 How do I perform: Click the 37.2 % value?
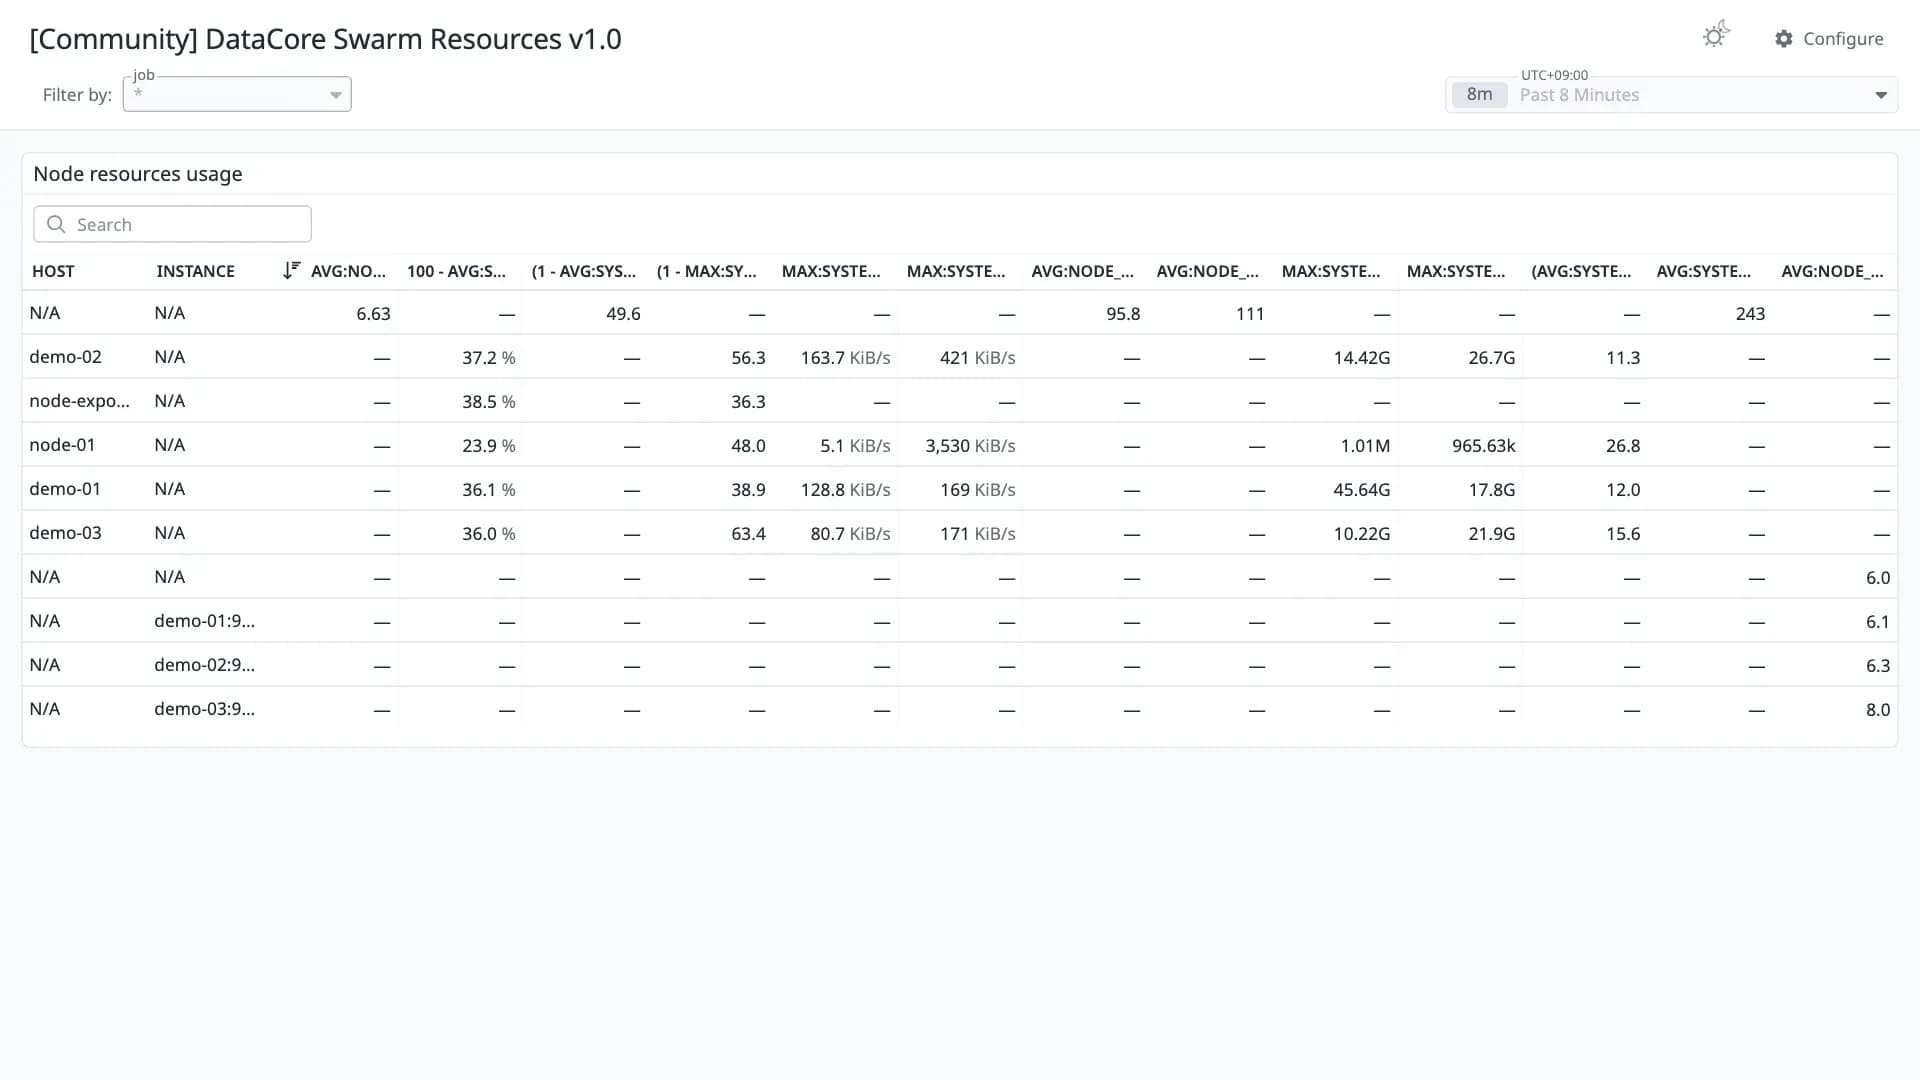[488, 358]
